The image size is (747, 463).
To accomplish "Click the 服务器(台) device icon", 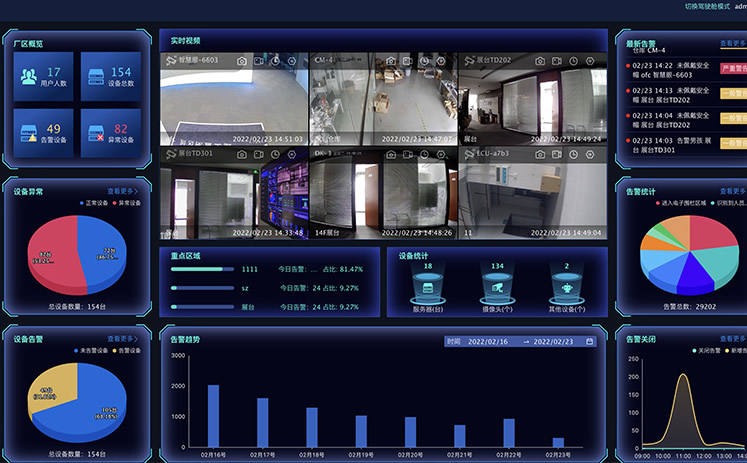I will pos(428,288).
